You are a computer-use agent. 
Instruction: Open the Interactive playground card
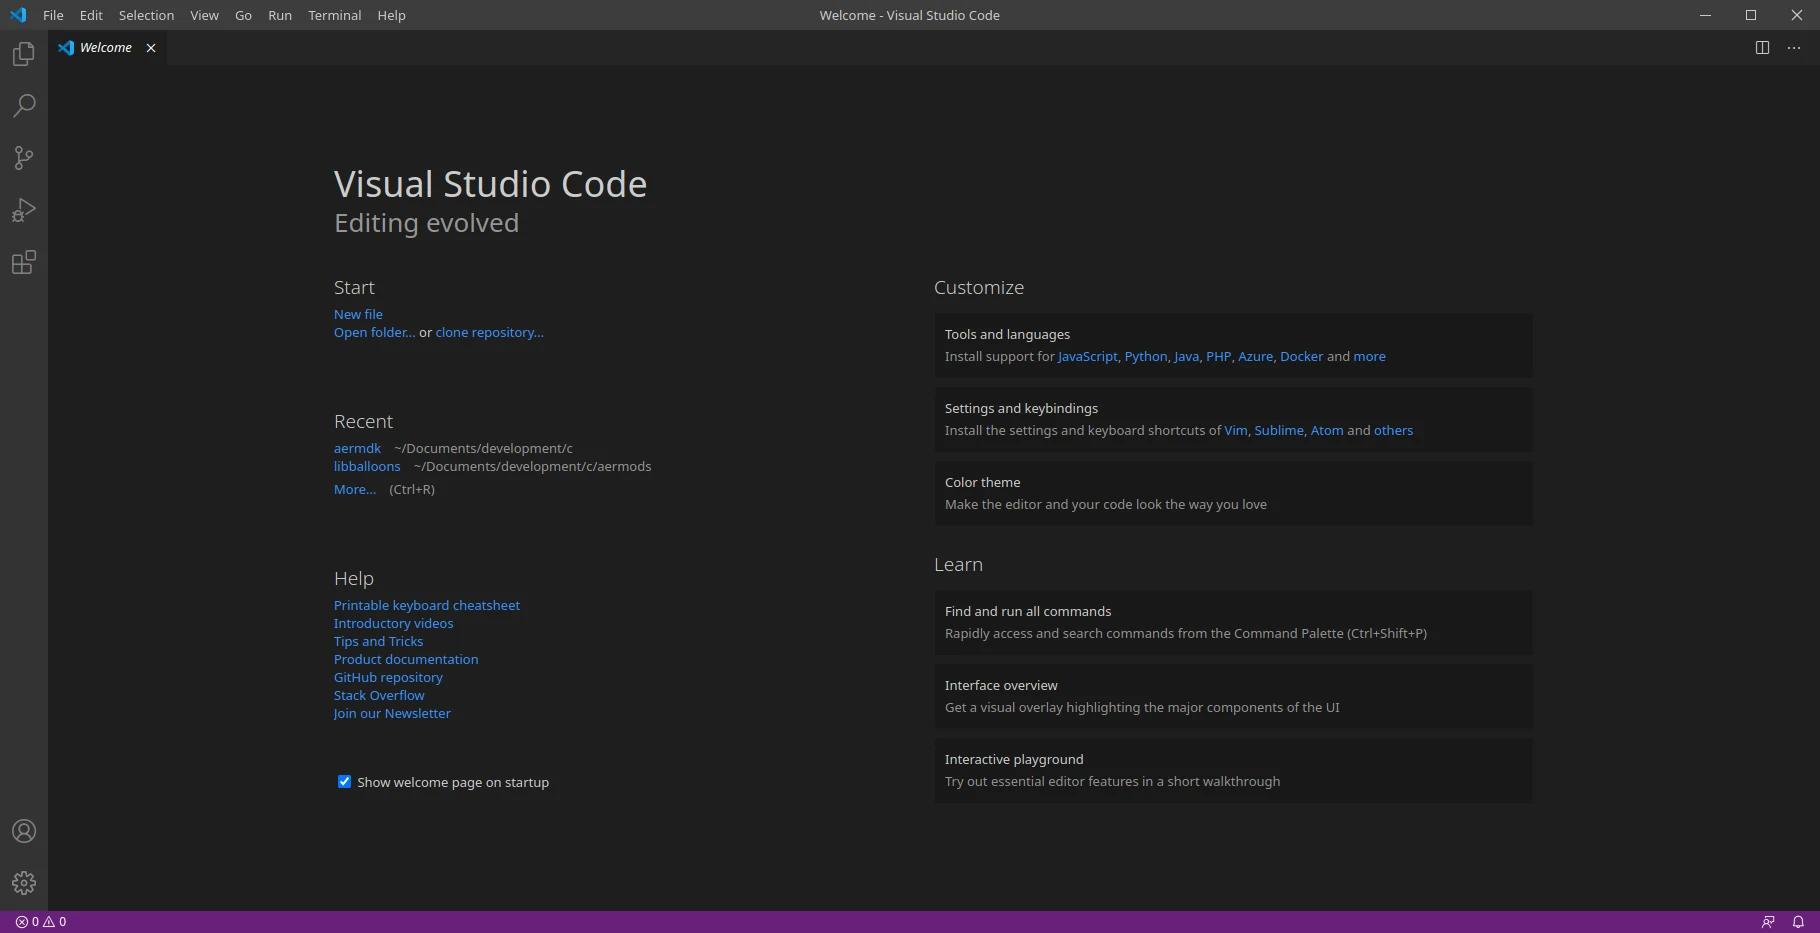click(1233, 770)
